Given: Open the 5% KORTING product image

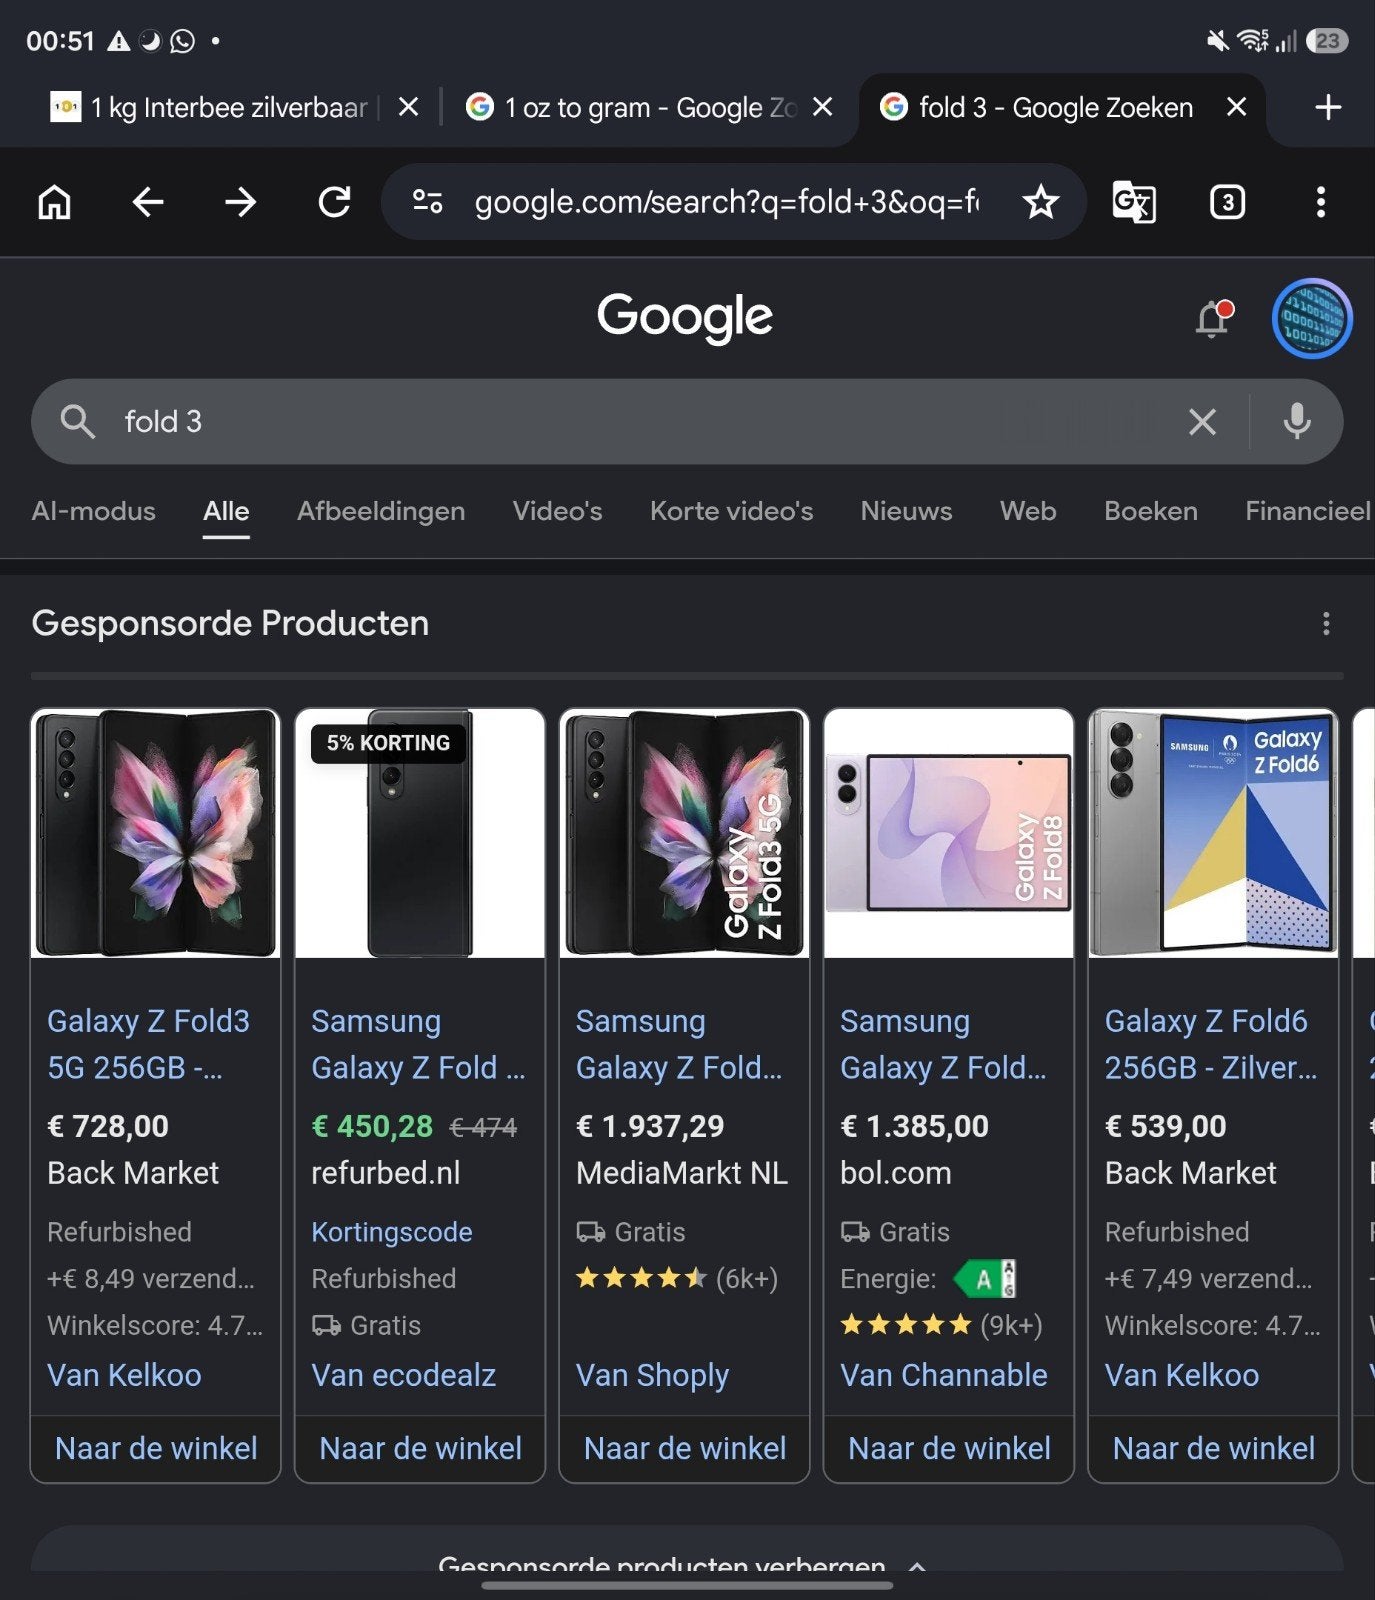Looking at the screenshot, I should [x=420, y=833].
